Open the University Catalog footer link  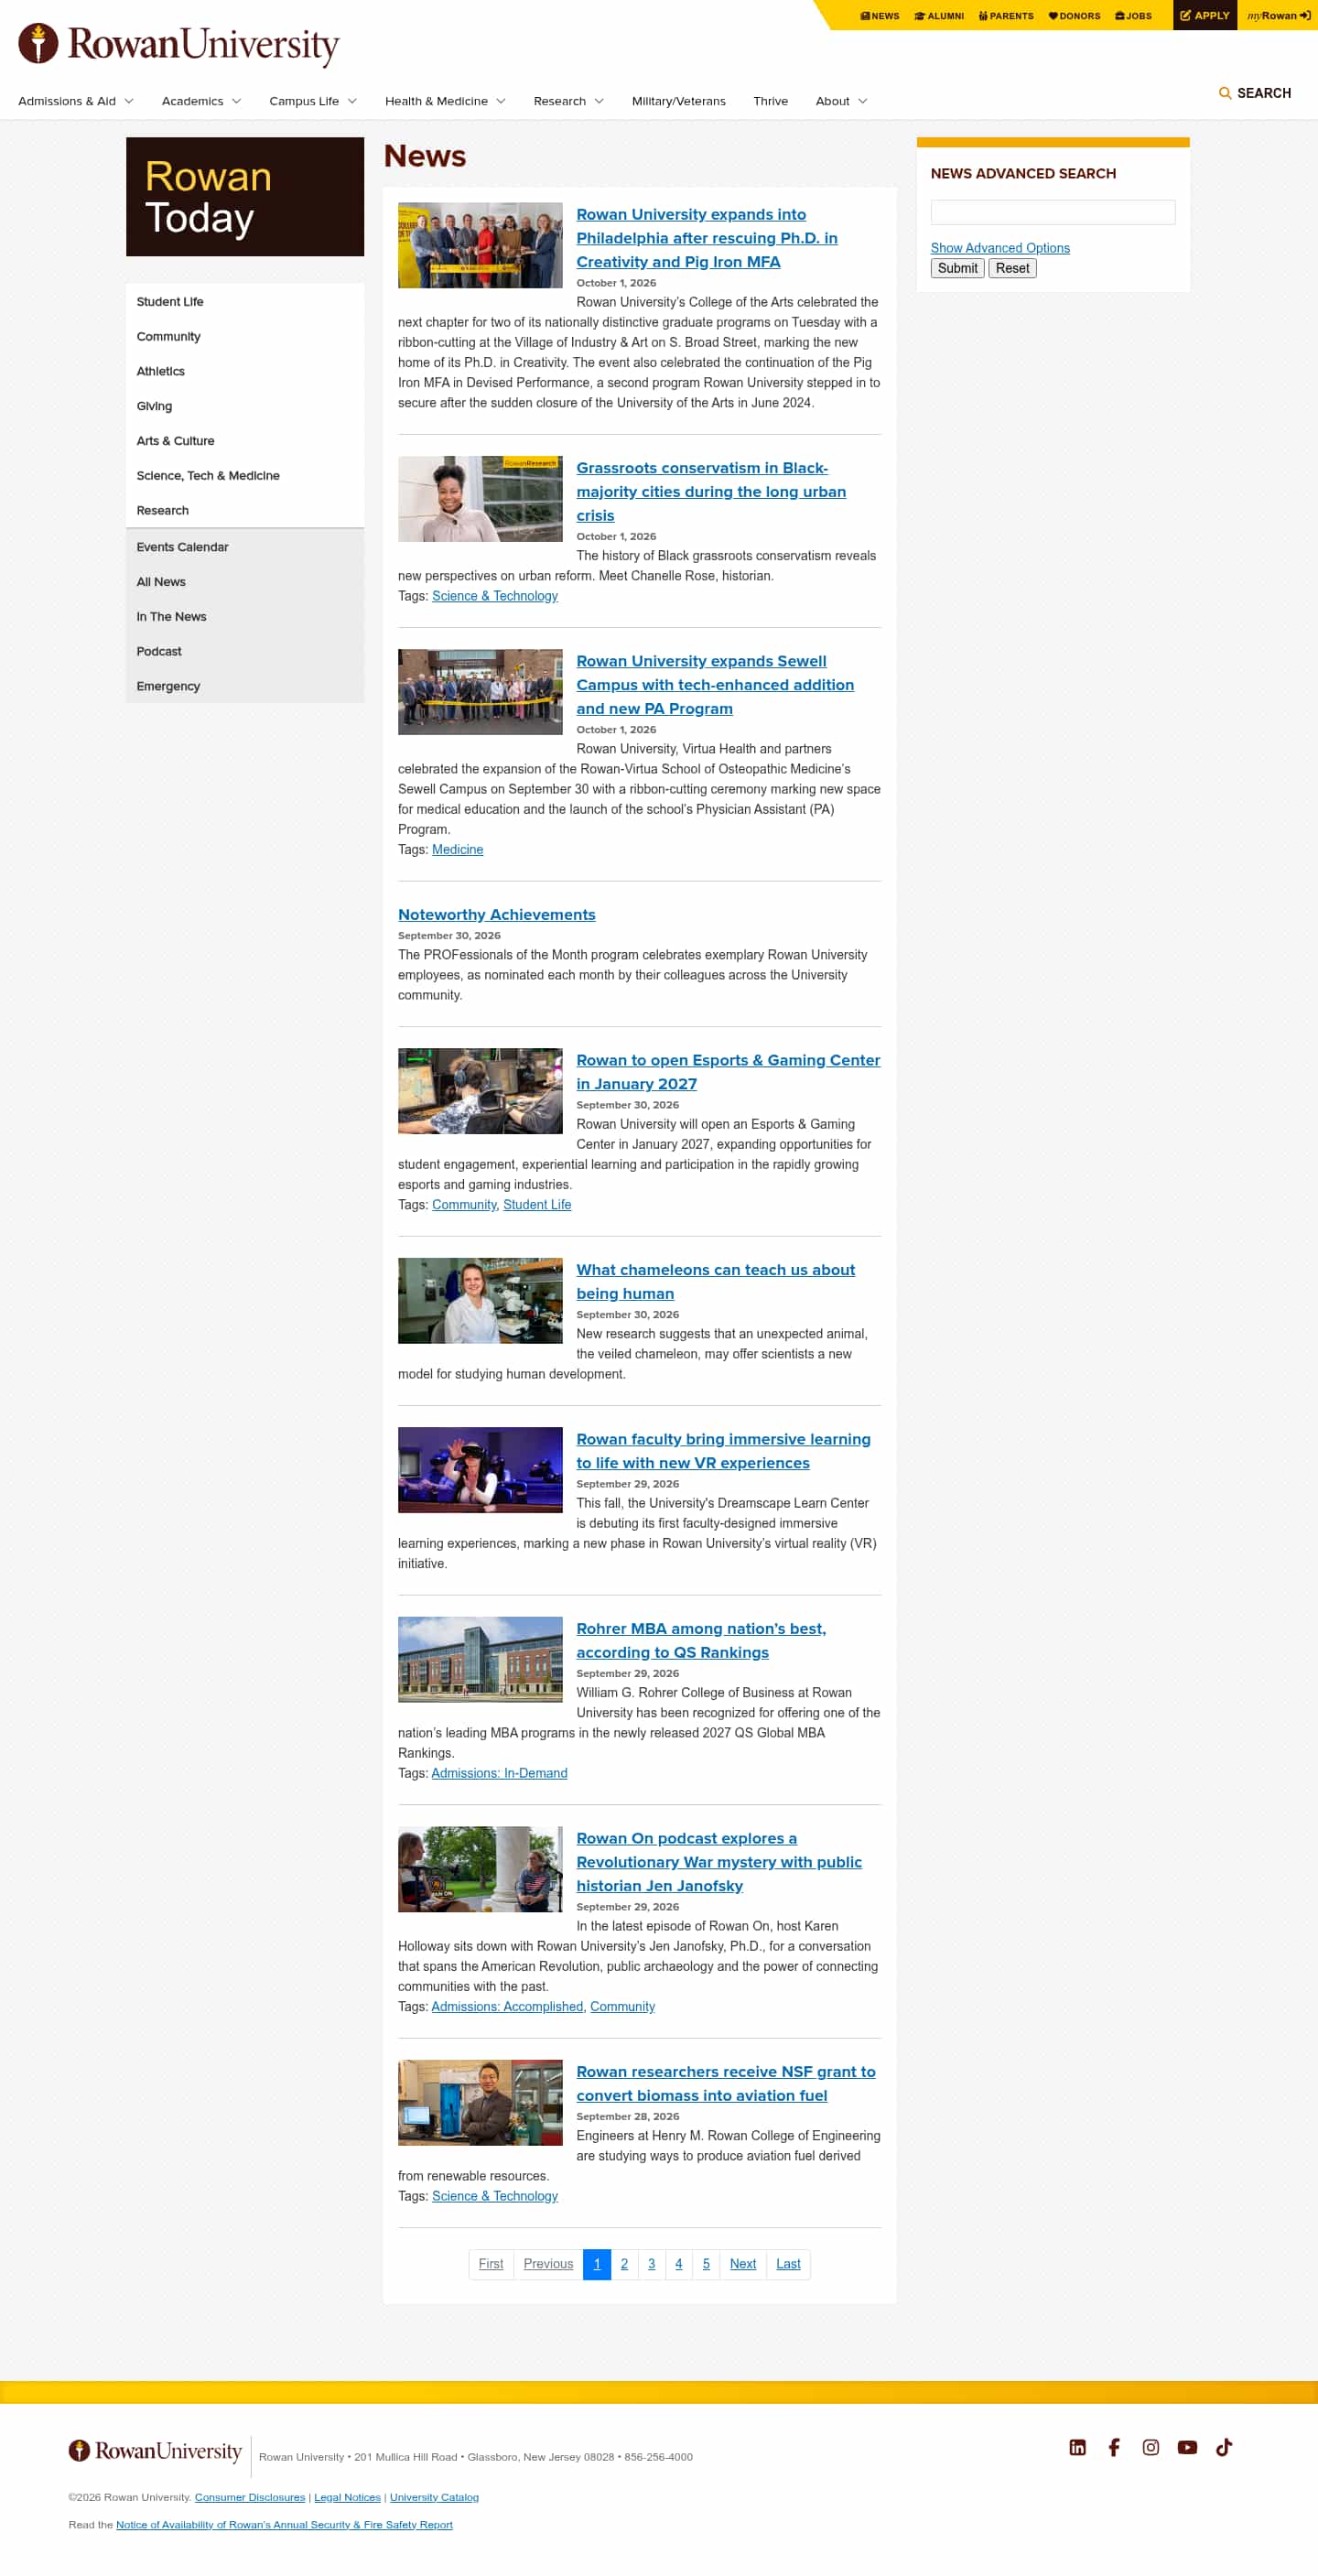click(x=434, y=2497)
